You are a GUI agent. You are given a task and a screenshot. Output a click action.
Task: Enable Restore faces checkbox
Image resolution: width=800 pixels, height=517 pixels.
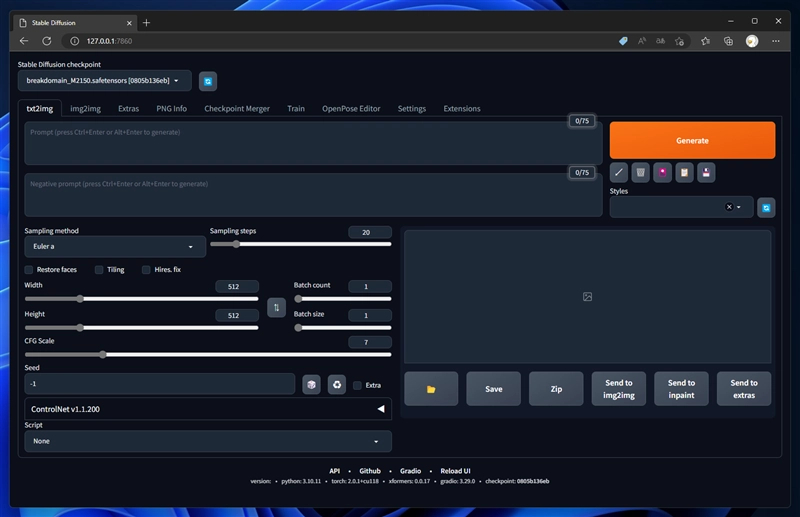[29, 269]
